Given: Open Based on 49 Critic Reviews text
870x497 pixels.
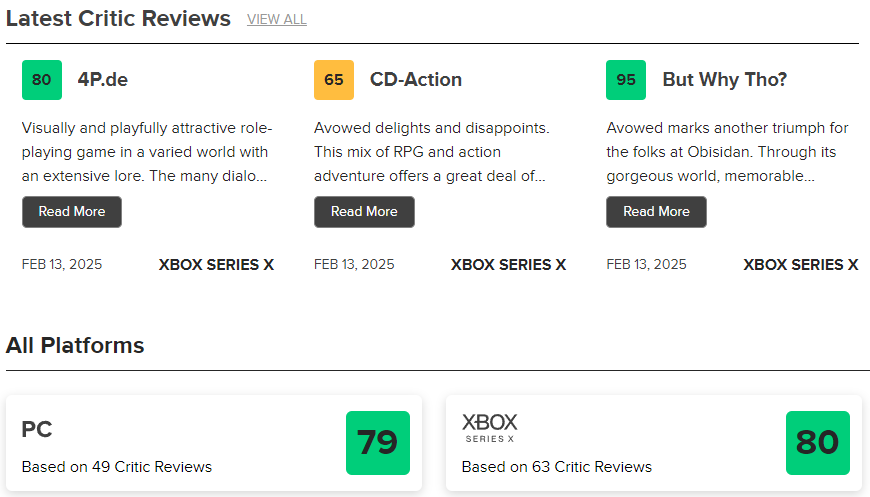Looking at the screenshot, I should point(117,467).
